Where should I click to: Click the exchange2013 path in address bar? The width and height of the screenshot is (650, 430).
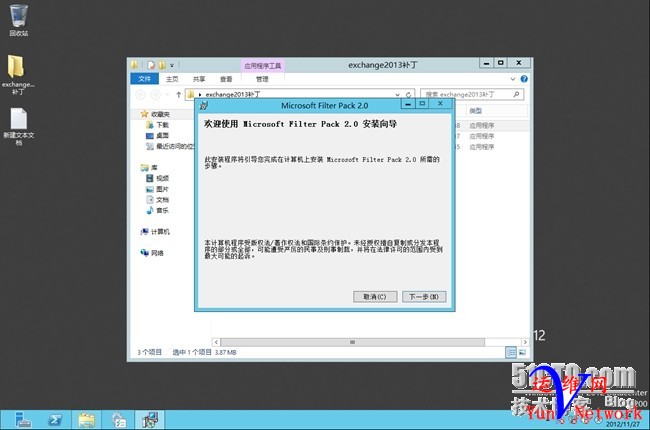tap(233, 95)
